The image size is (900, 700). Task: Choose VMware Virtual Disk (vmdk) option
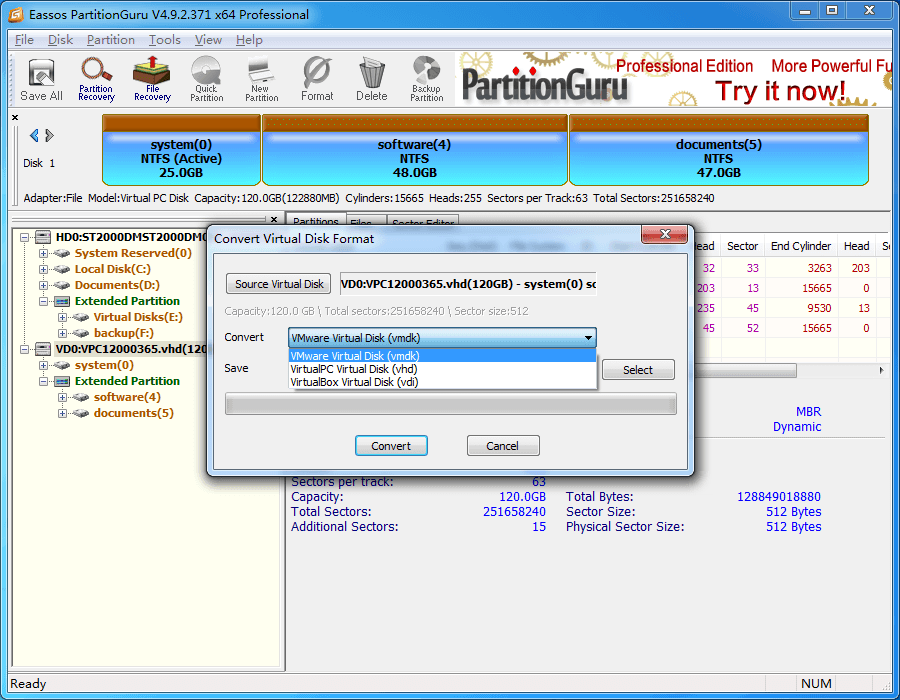(442, 356)
